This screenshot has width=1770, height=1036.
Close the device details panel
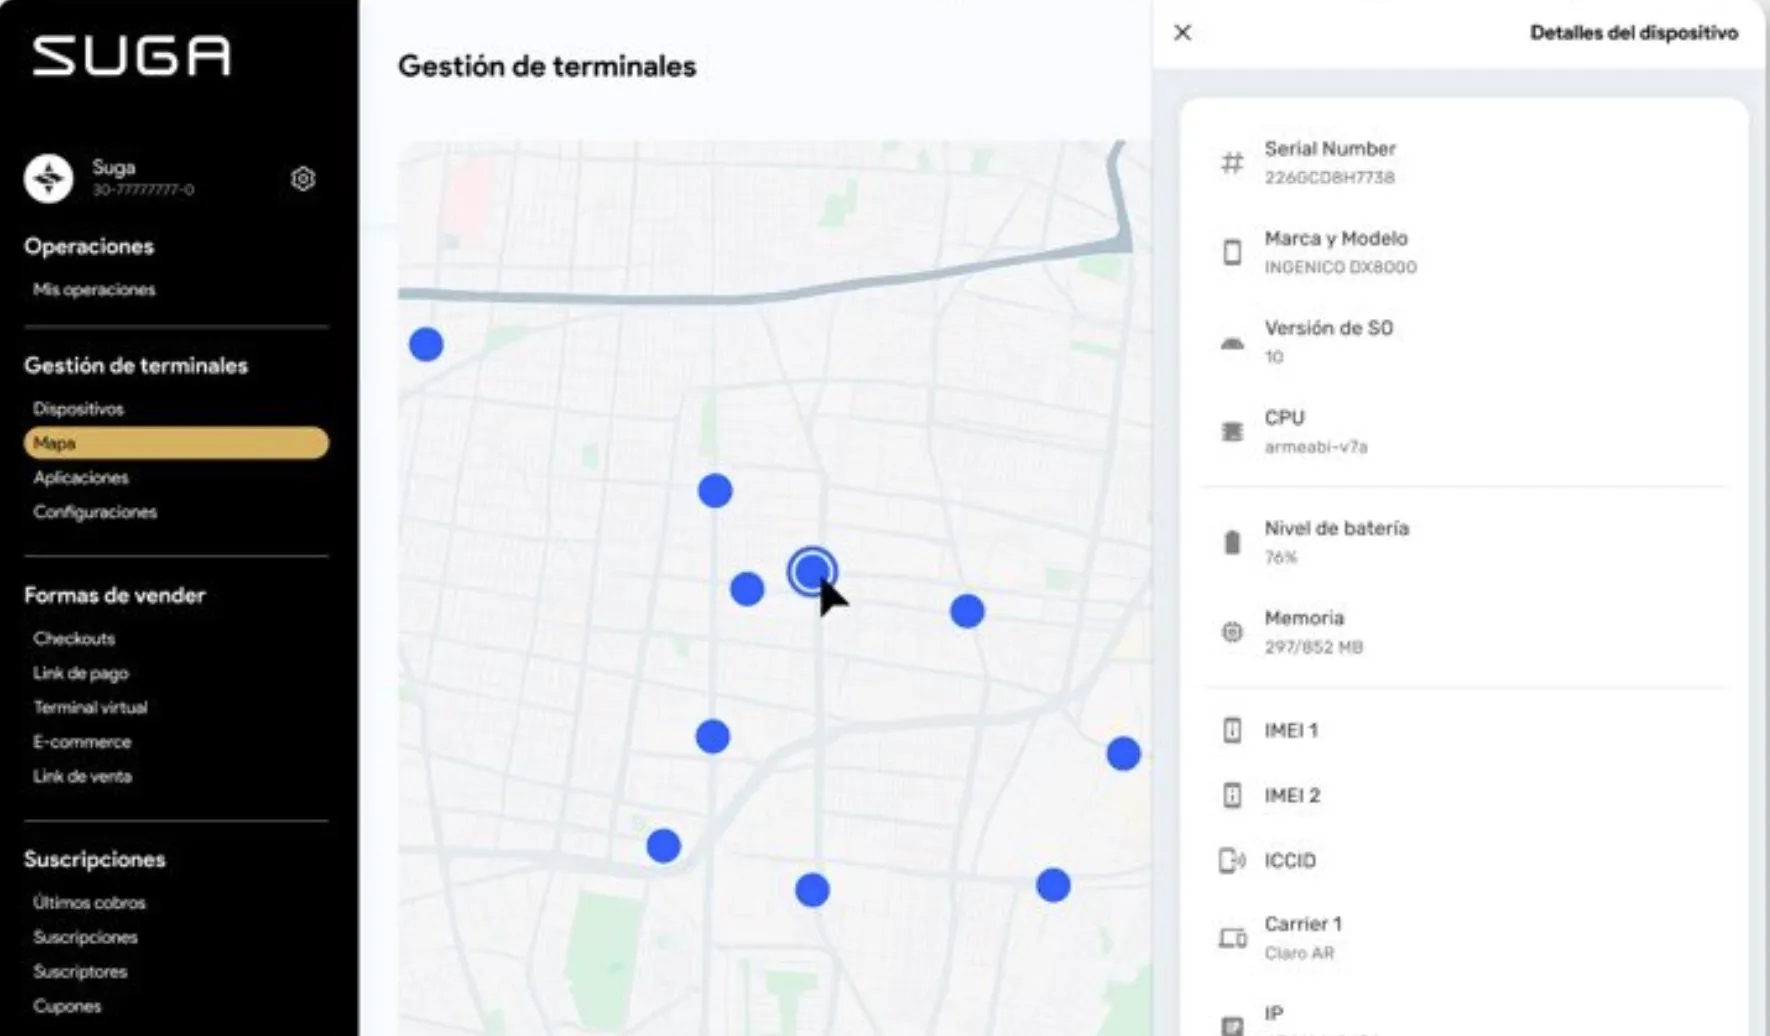point(1183,33)
